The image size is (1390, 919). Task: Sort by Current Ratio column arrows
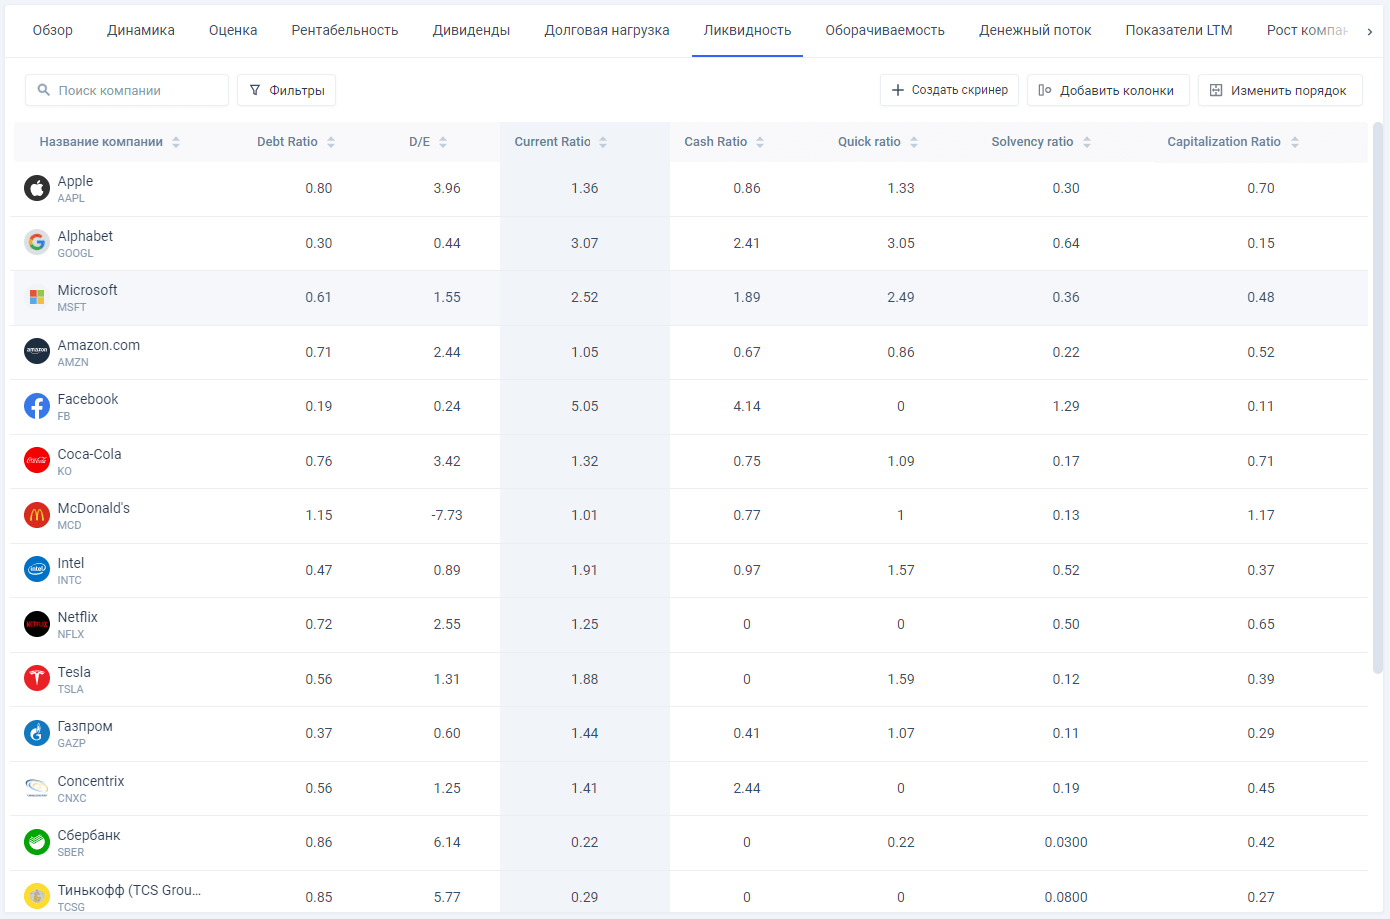(603, 142)
